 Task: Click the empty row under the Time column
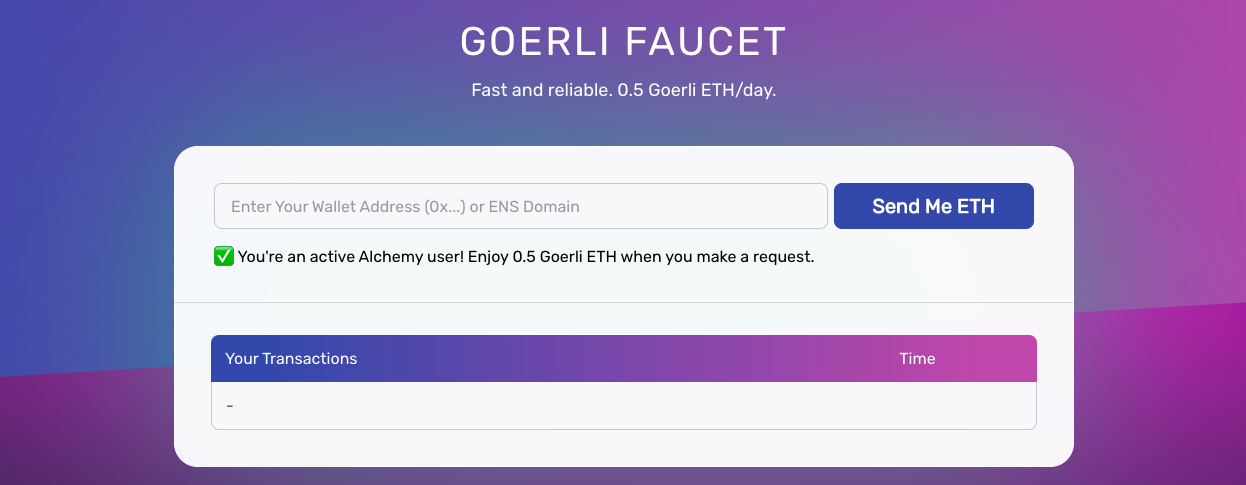(x=917, y=406)
